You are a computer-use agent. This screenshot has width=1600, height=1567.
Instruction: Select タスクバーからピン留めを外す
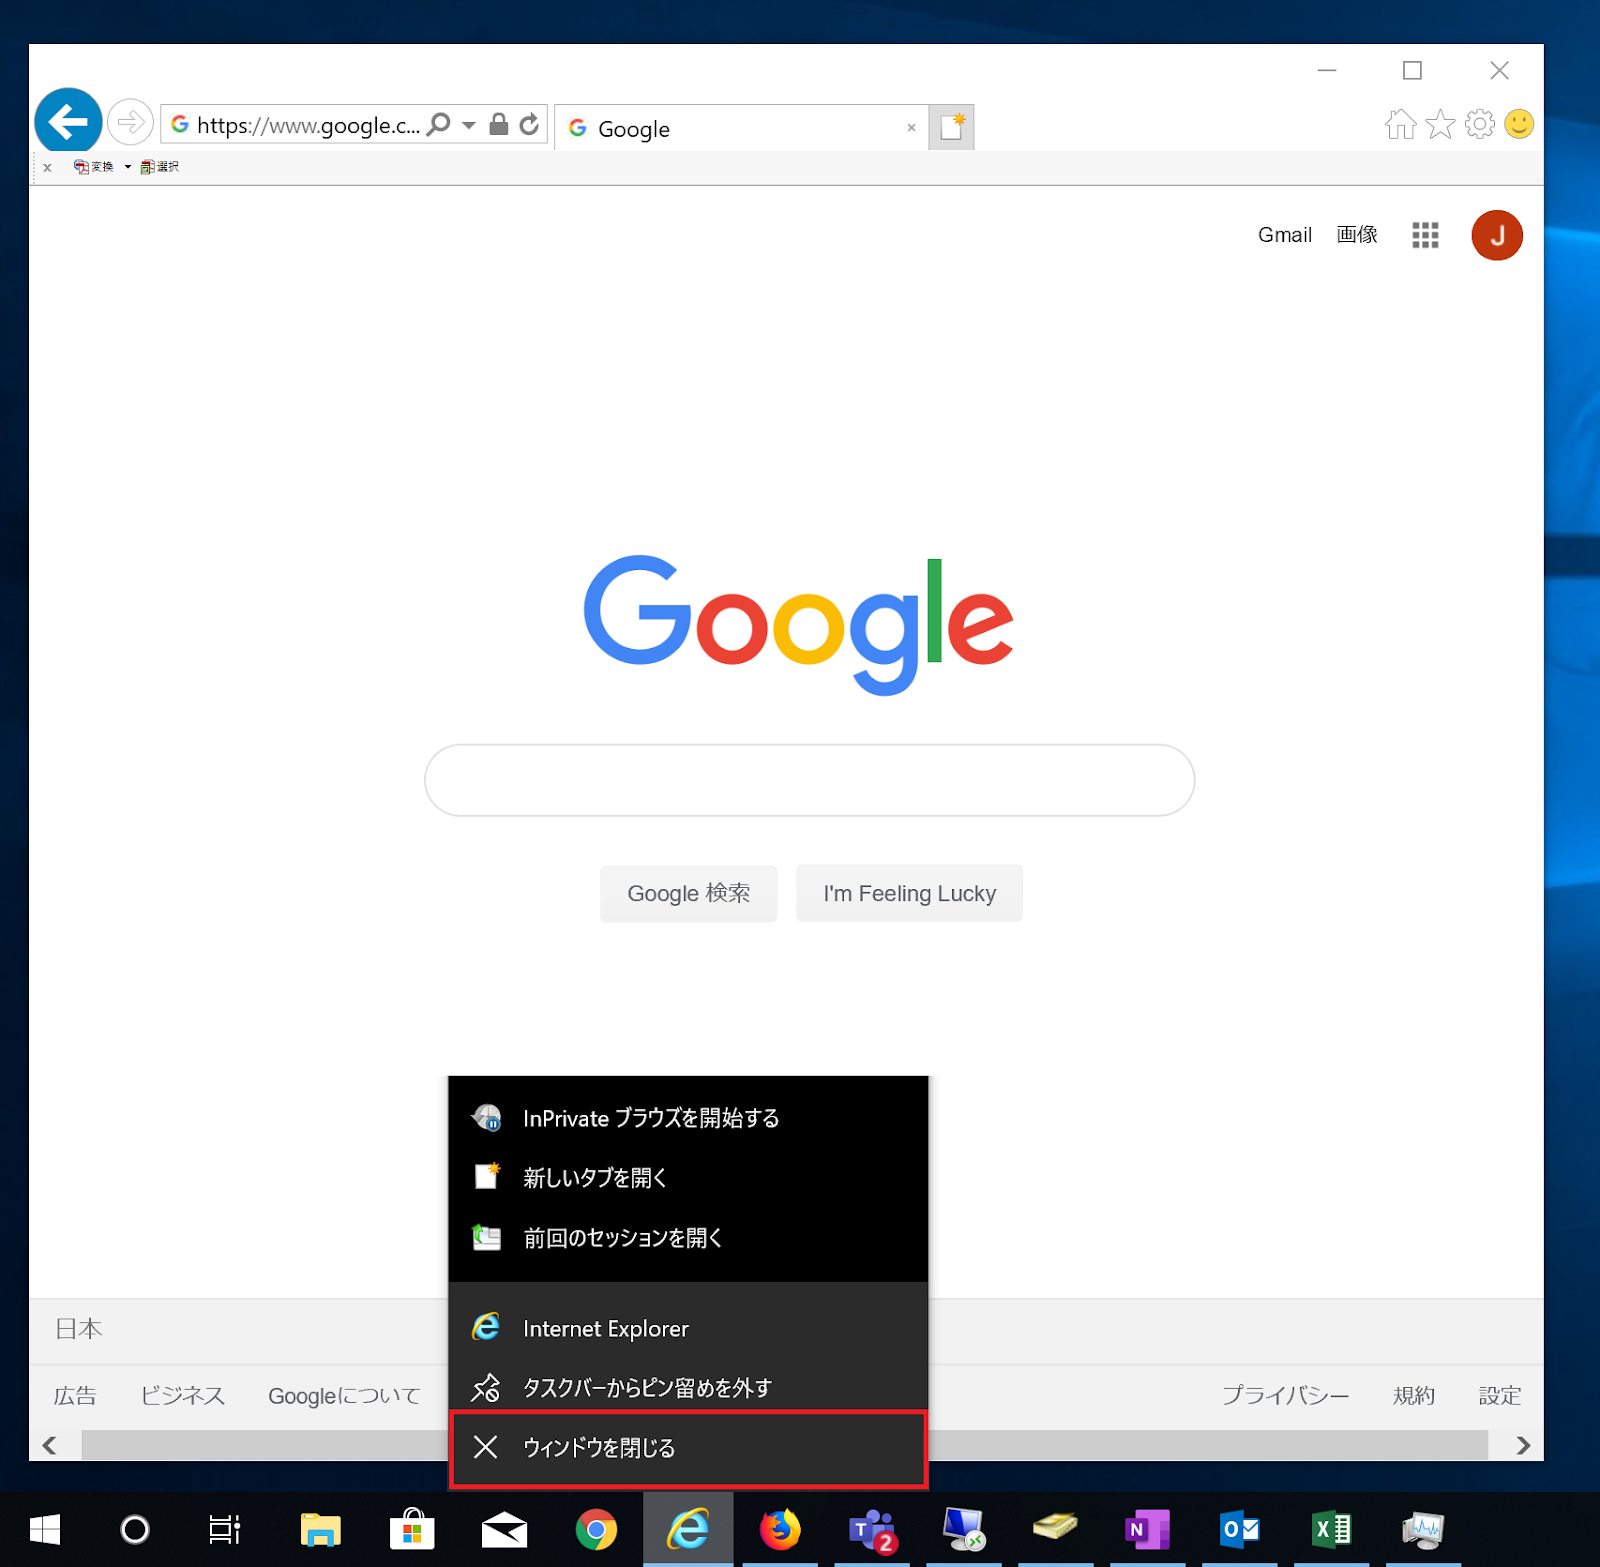[688, 1388]
